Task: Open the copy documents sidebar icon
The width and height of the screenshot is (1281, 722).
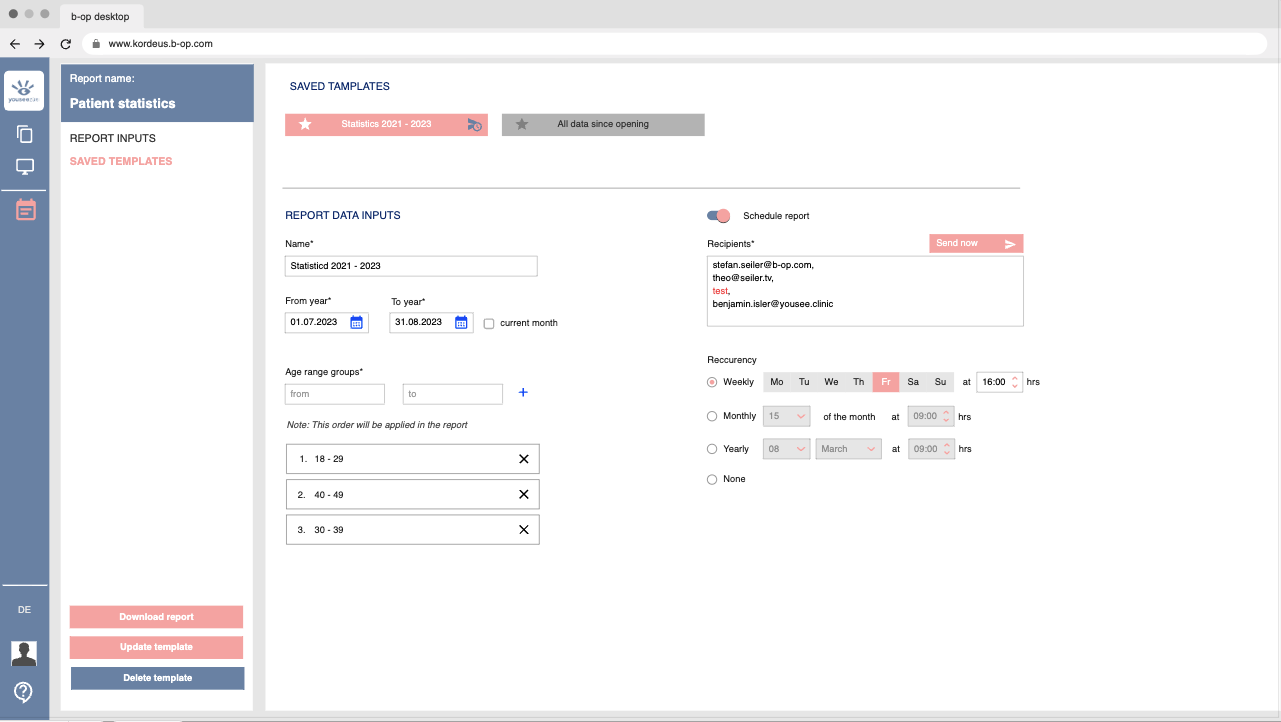Action: click(x=25, y=134)
